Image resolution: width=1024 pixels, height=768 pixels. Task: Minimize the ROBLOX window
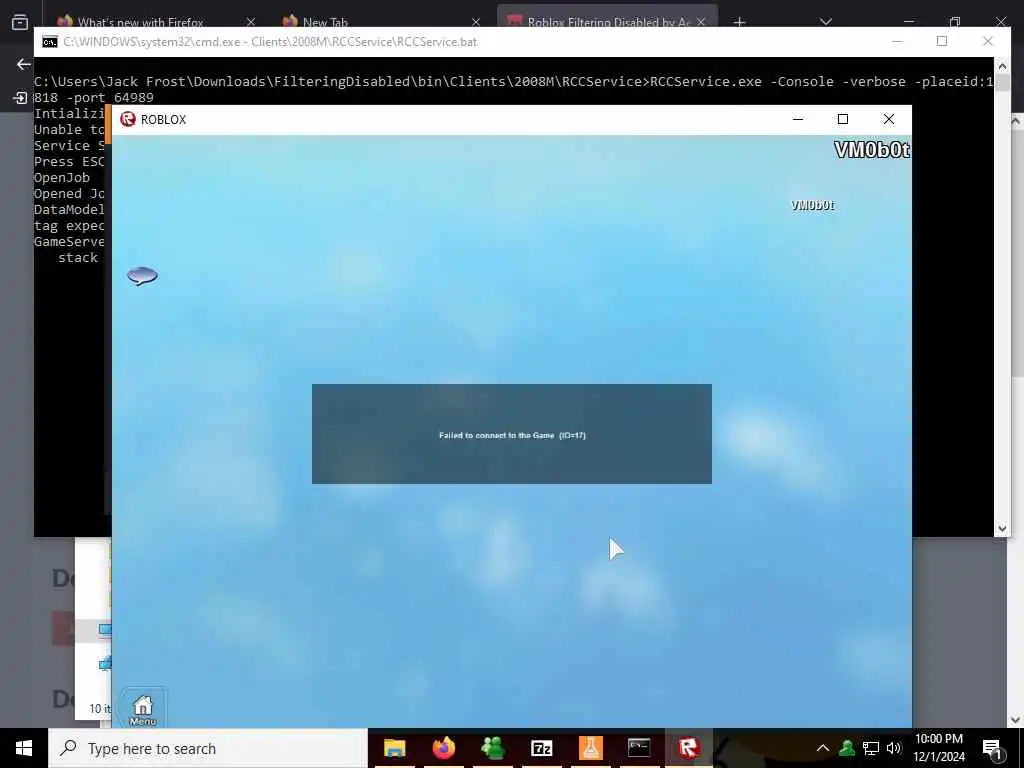pyautogui.click(x=798, y=119)
